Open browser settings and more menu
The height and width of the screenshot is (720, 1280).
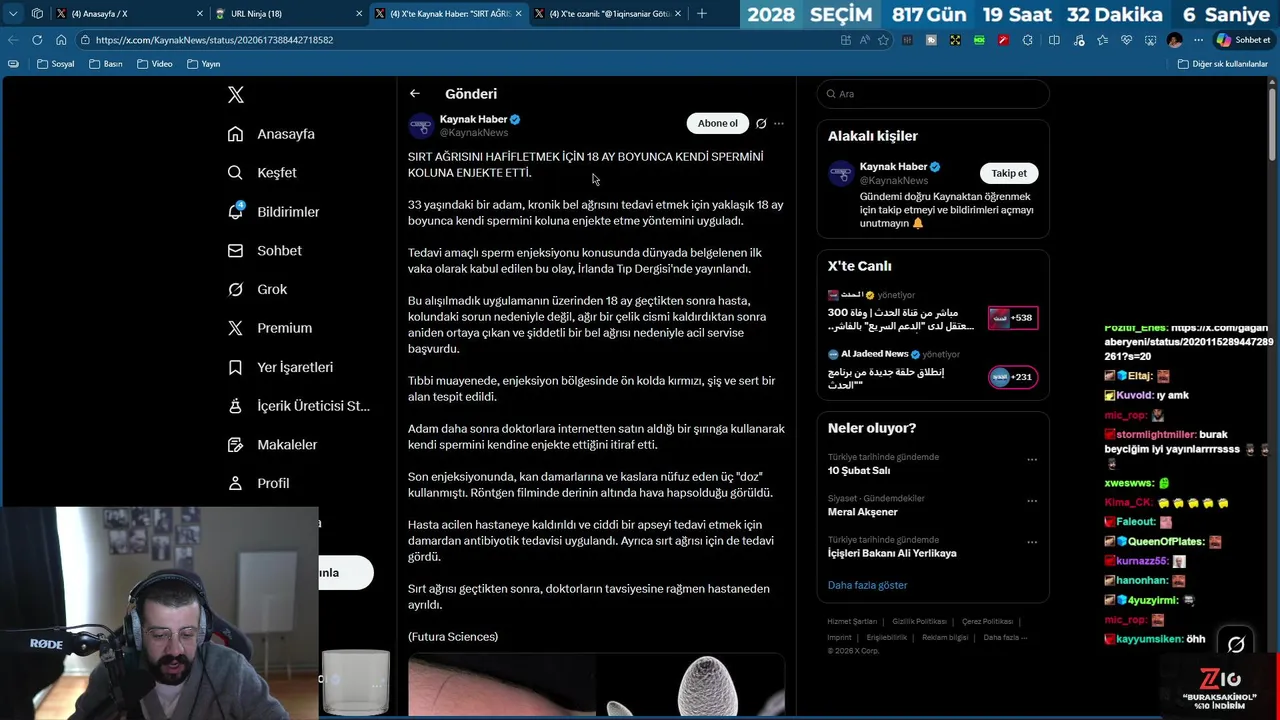point(1198,40)
